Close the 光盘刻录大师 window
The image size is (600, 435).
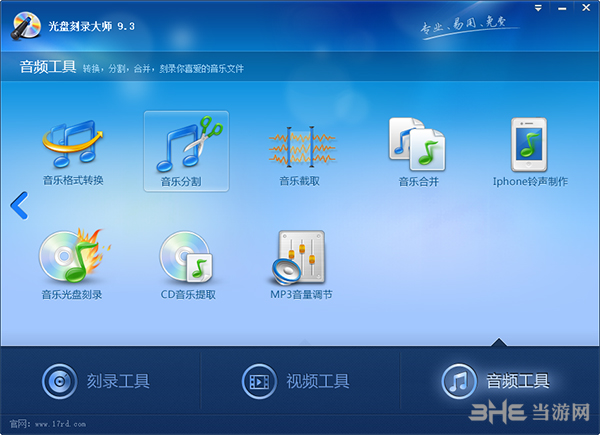(x=586, y=8)
